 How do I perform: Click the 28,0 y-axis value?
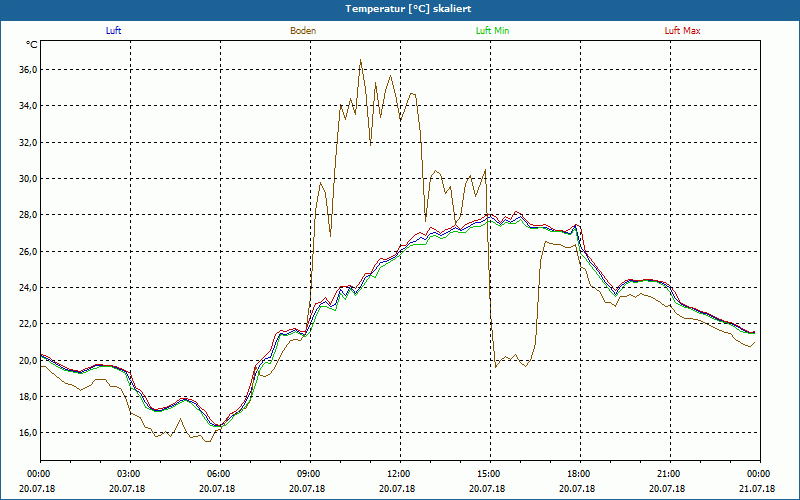[29, 215]
